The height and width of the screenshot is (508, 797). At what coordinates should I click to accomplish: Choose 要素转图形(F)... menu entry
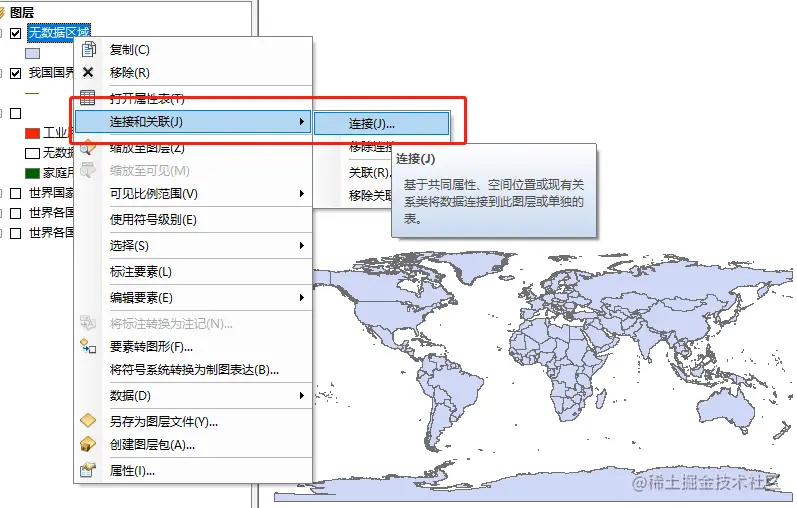(x=193, y=347)
